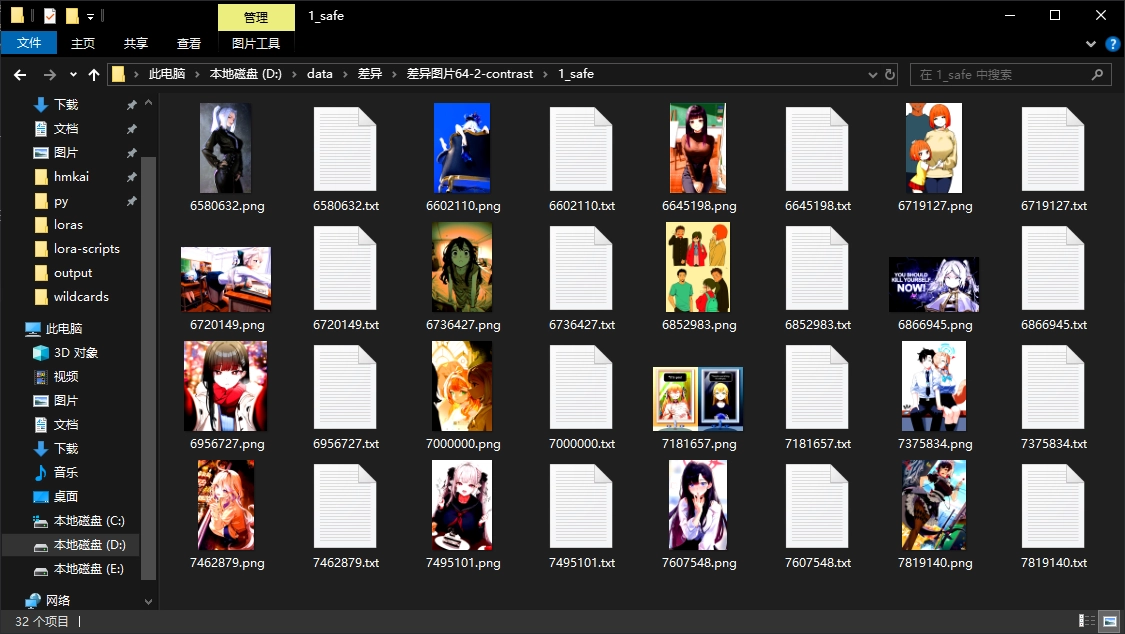Expand the ribbon using the chevron near Help
The image size is (1125, 634).
[1091, 44]
